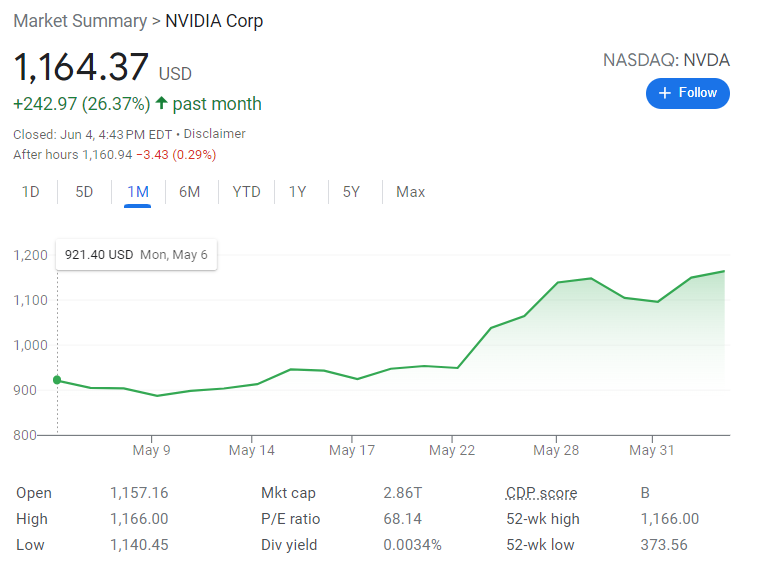Click the green data point marker on chart
Viewport: 763px width, 564px height.
click(57, 380)
